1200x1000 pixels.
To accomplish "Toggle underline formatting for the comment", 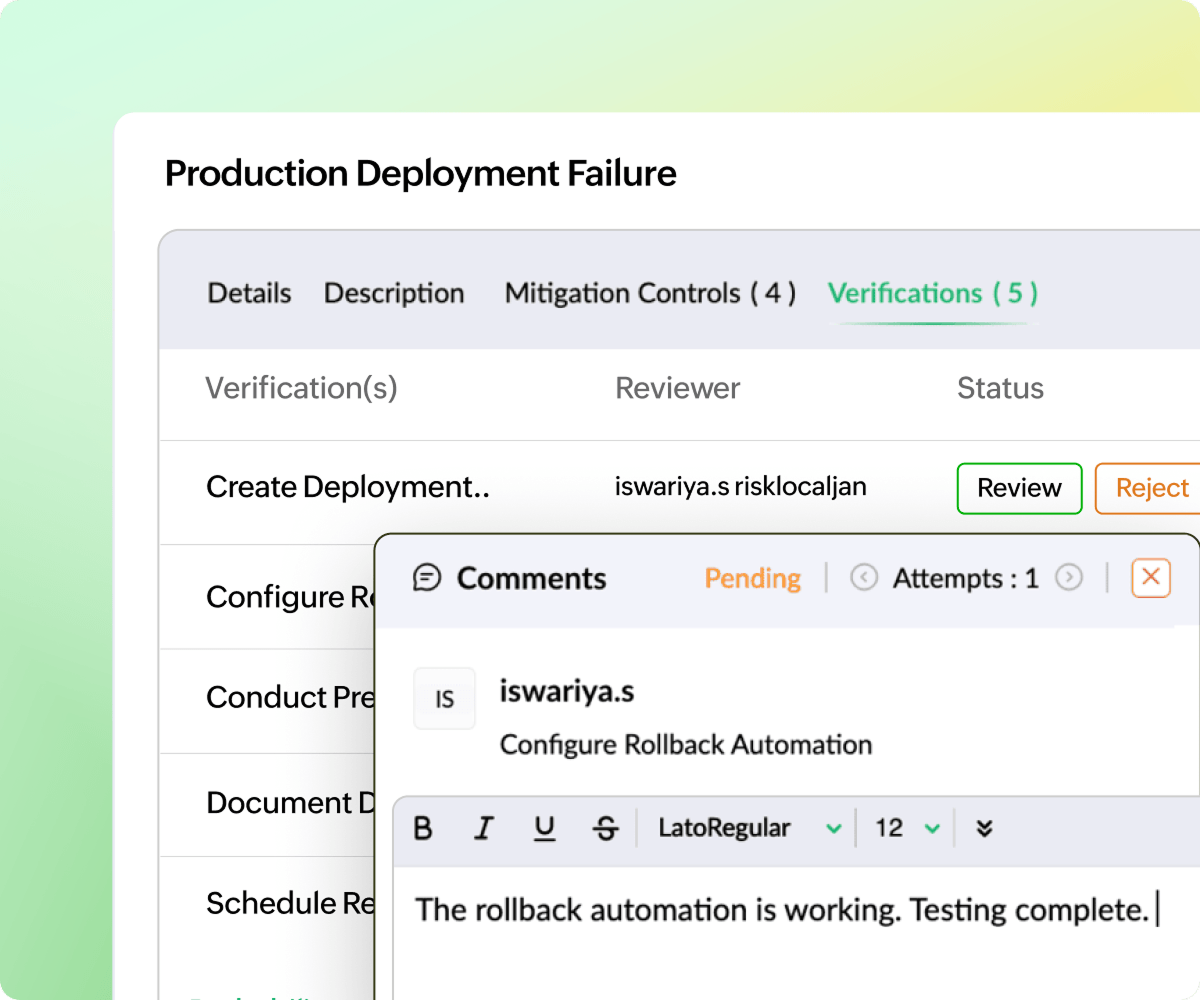I will (545, 828).
